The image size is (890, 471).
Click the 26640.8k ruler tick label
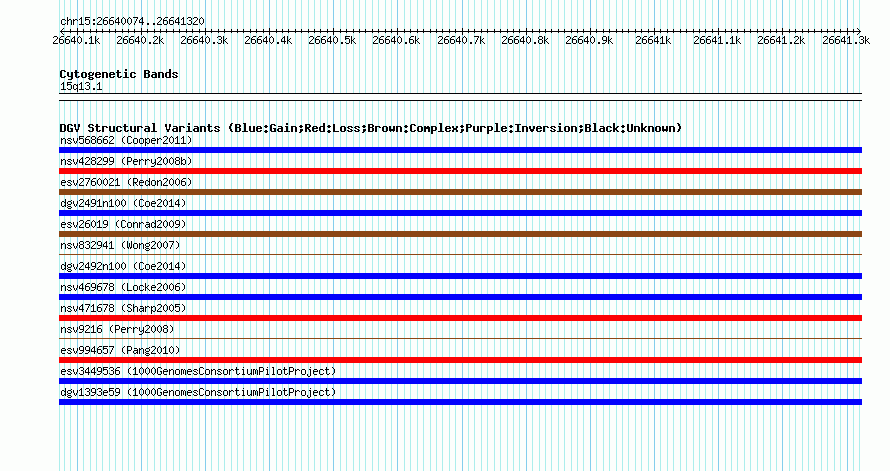tap(526, 40)
